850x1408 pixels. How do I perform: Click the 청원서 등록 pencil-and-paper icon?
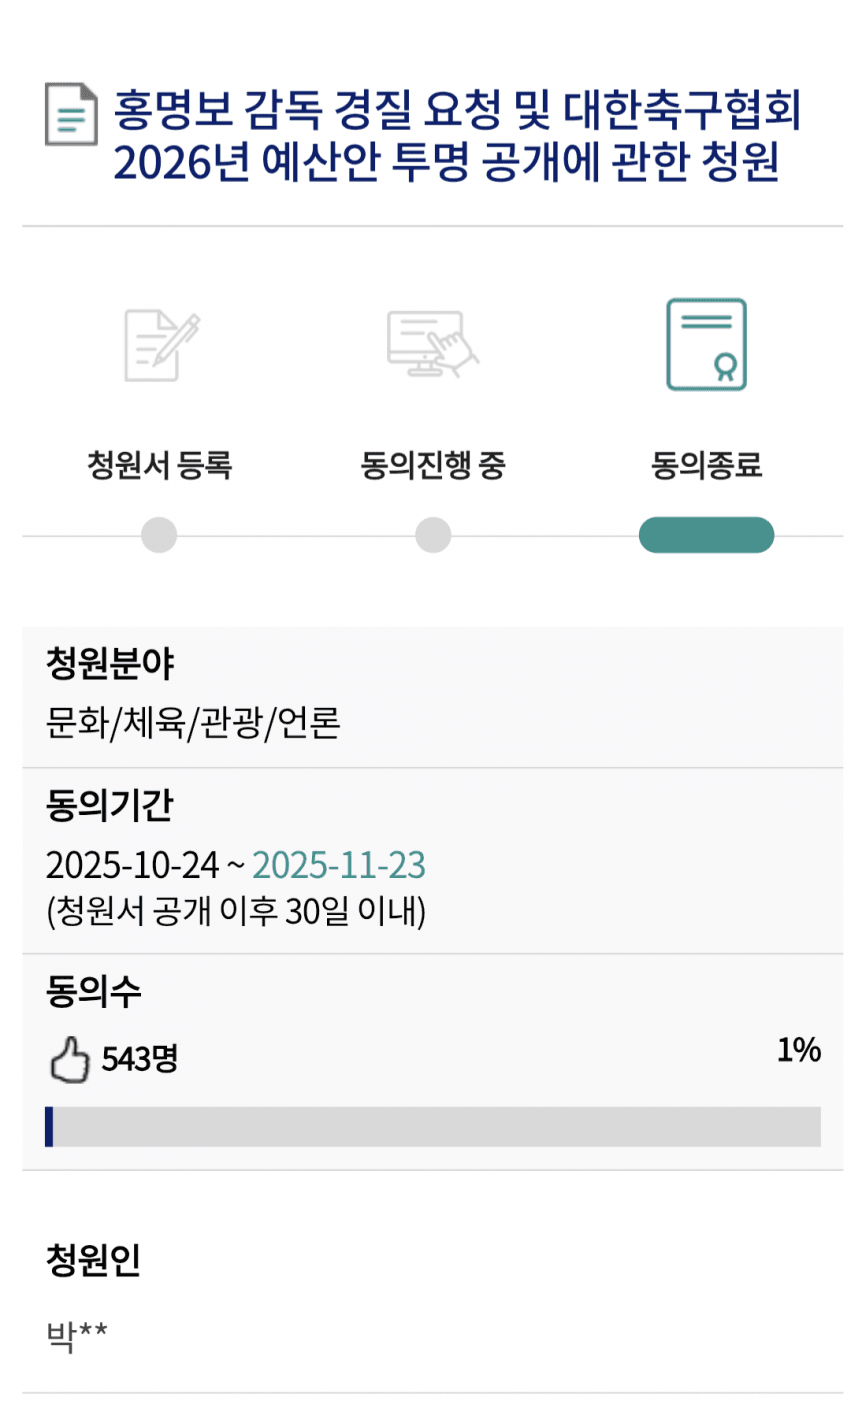pyautogui.click(x=160, y=345)
